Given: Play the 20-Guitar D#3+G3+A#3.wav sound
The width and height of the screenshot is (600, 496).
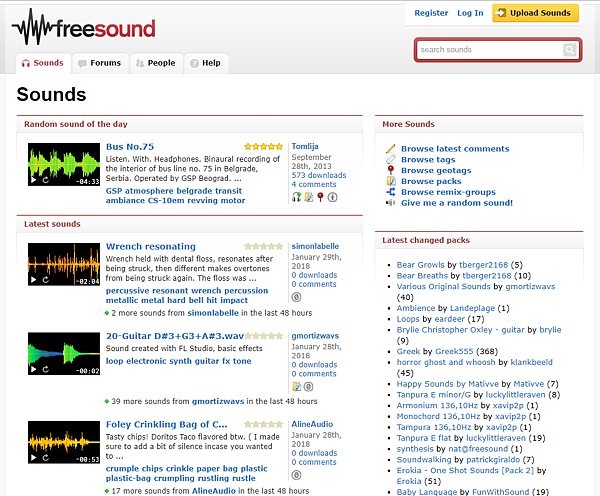Looking at the screenshot, I should 34,369.
